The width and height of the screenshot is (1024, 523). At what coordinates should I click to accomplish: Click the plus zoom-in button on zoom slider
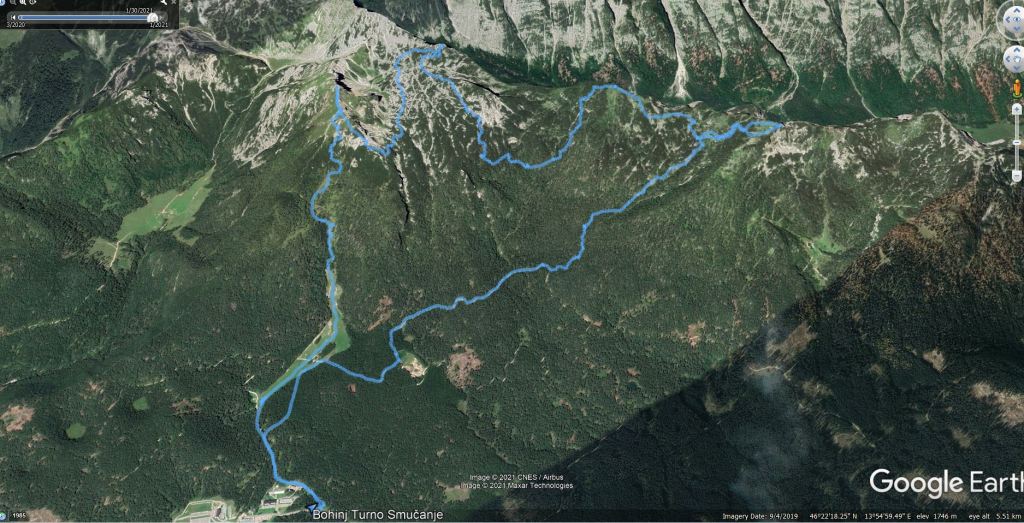tap(1017, 110)
